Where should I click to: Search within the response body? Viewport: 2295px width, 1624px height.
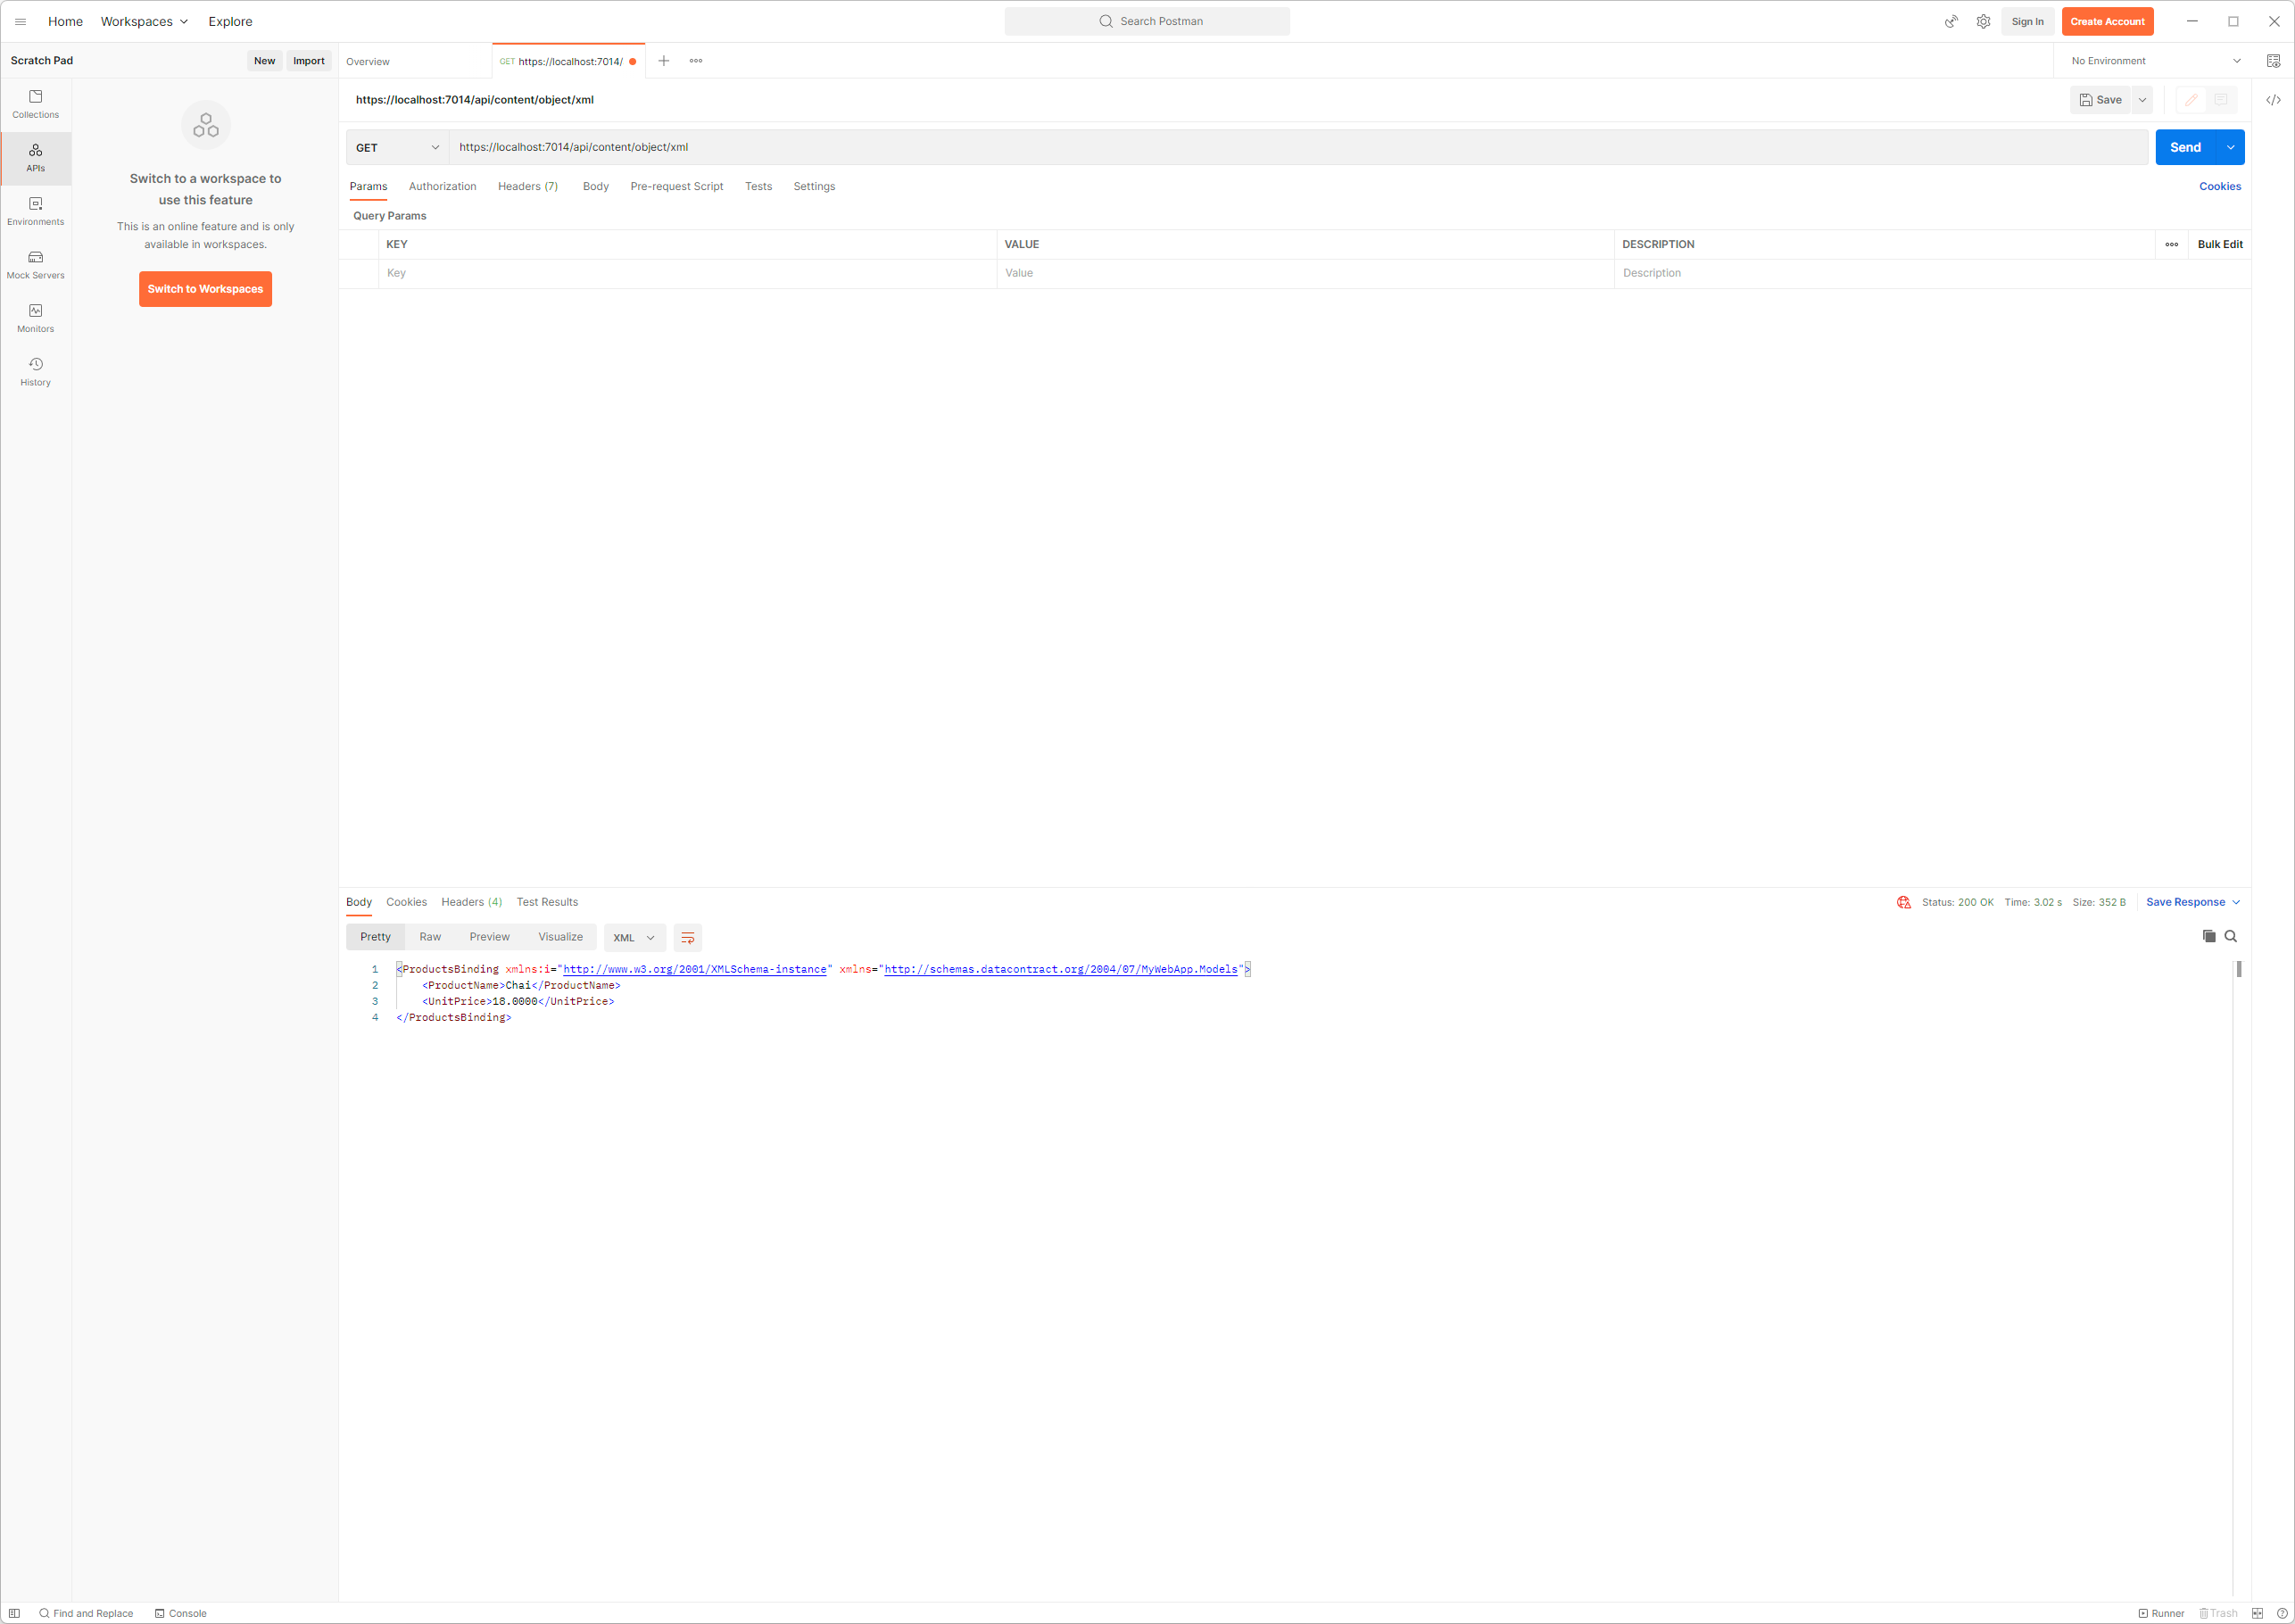2230,936
